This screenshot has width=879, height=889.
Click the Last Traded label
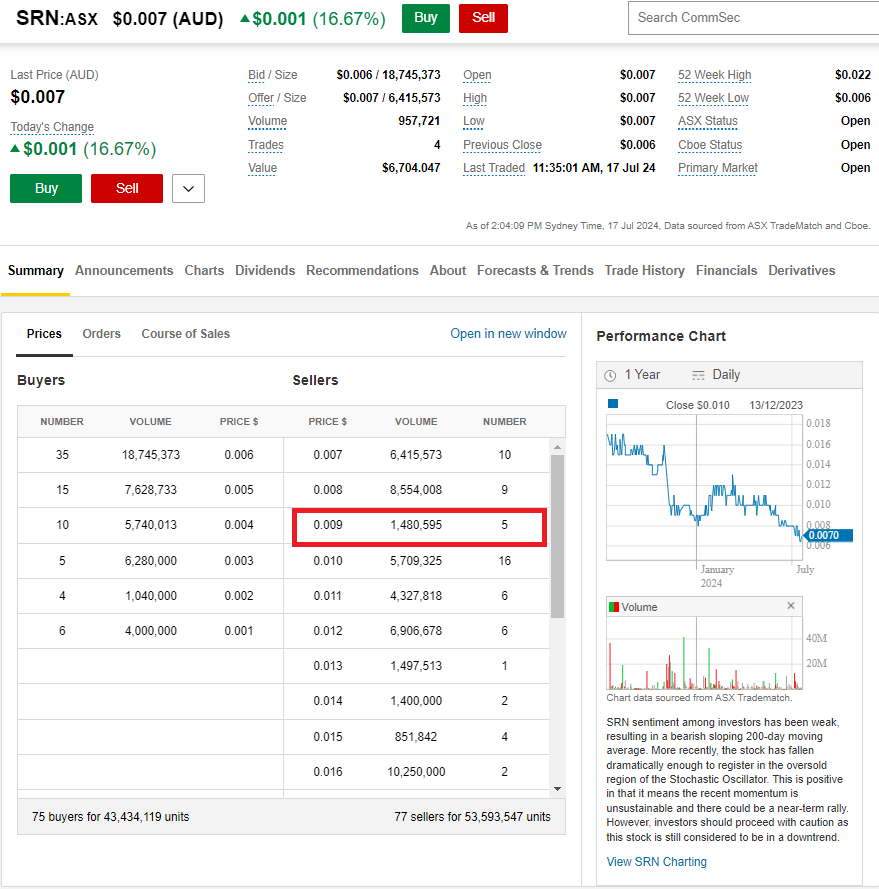pyautogui.click(x=493, y=168)
